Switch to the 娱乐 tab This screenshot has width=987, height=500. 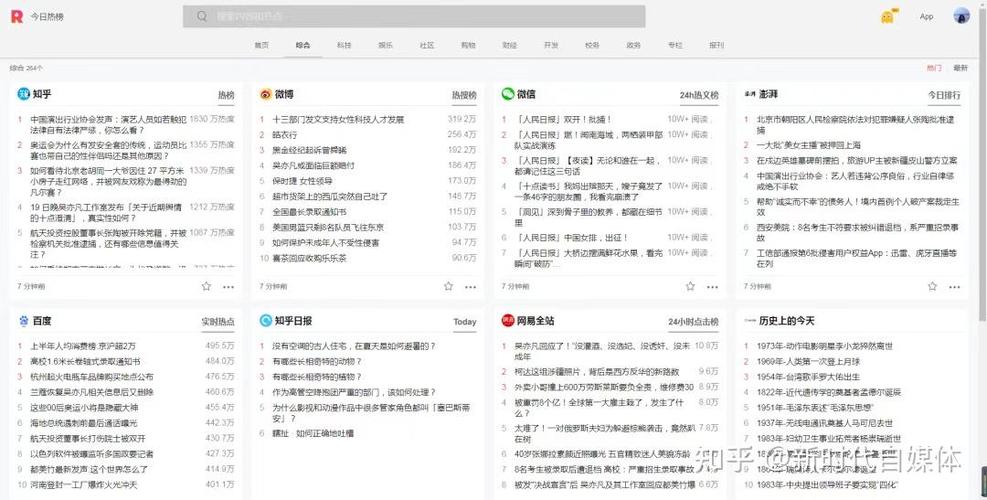(x=385, y=45)
